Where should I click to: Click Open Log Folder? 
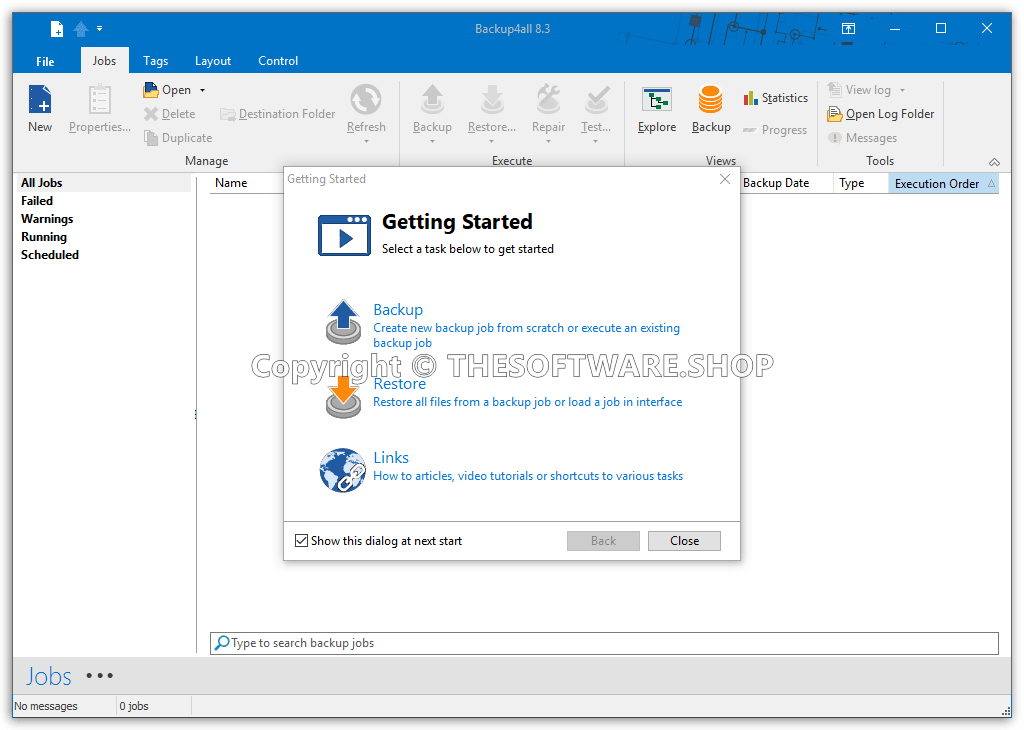pos(881,114)
